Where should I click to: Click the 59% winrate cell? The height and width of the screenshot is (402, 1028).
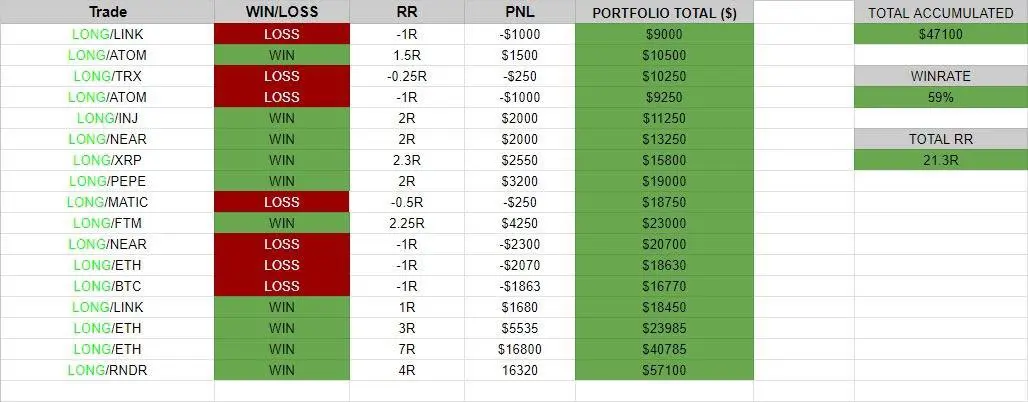coord(941,97)
